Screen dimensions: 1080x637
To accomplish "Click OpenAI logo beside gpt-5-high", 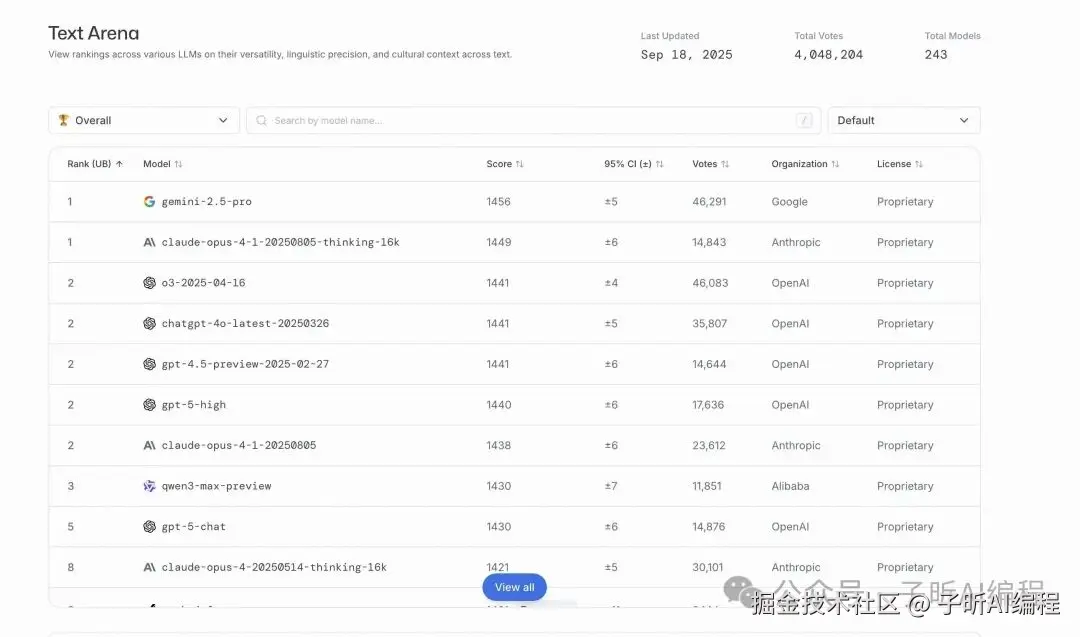I will click(149, 405).
